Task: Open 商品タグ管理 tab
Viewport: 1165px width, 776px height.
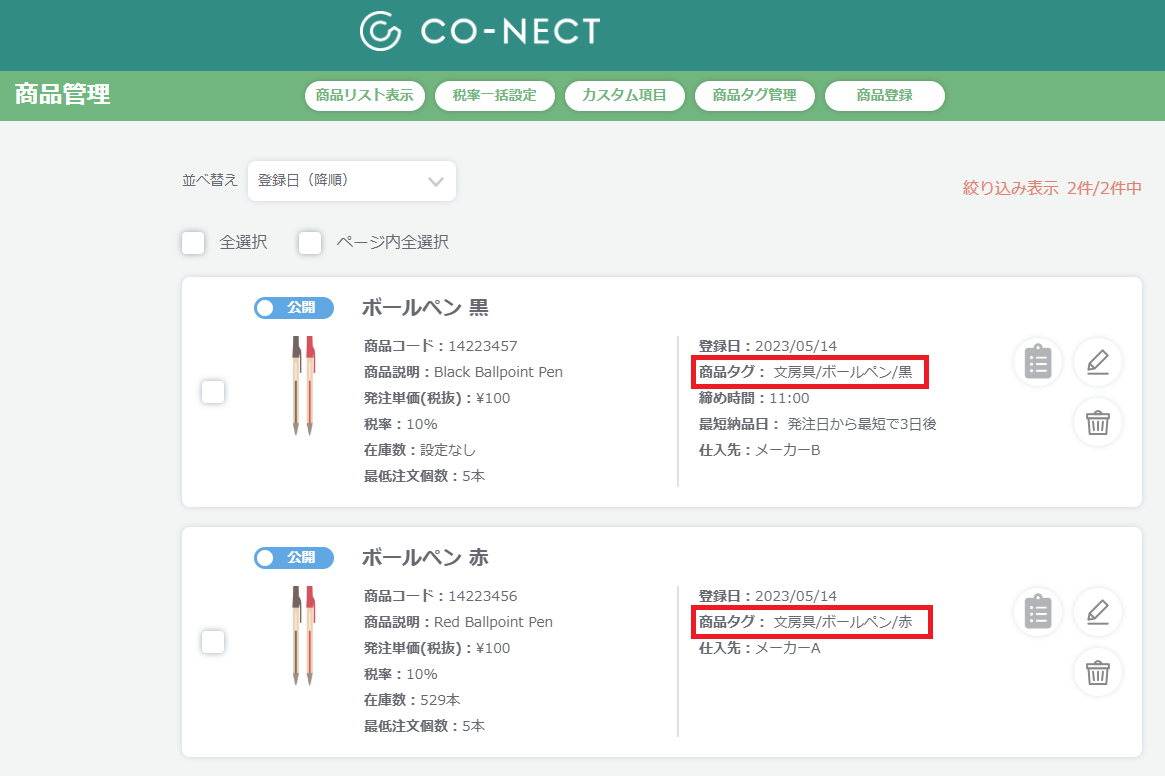Action: pos(755,96)
